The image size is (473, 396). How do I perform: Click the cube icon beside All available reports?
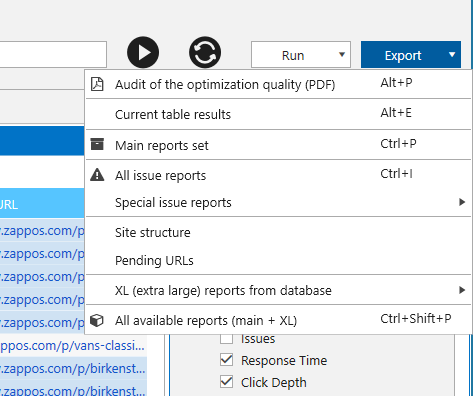(97, 321)
